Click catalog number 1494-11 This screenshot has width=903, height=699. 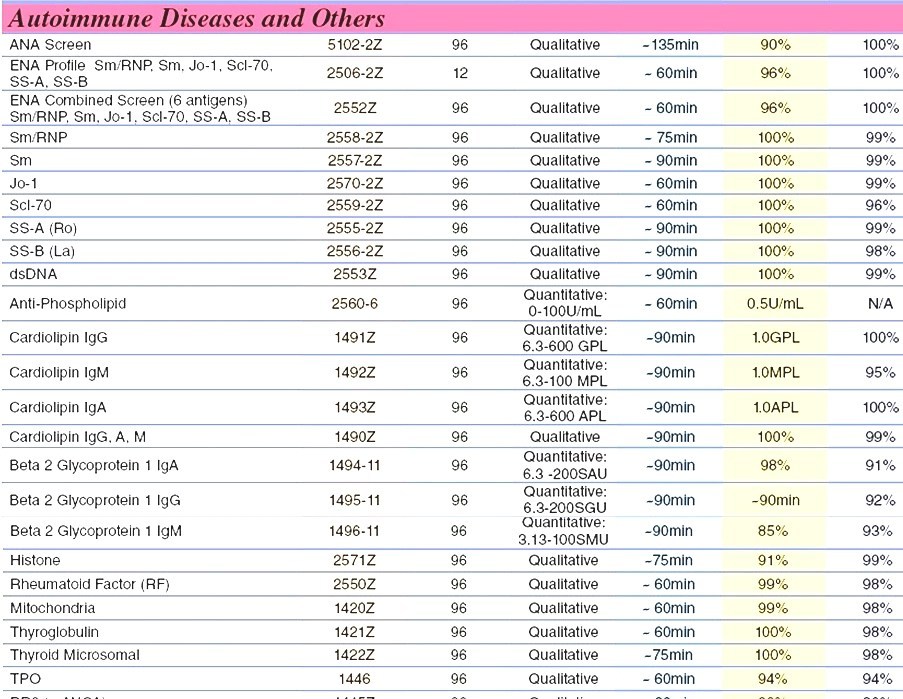point(355,465)
